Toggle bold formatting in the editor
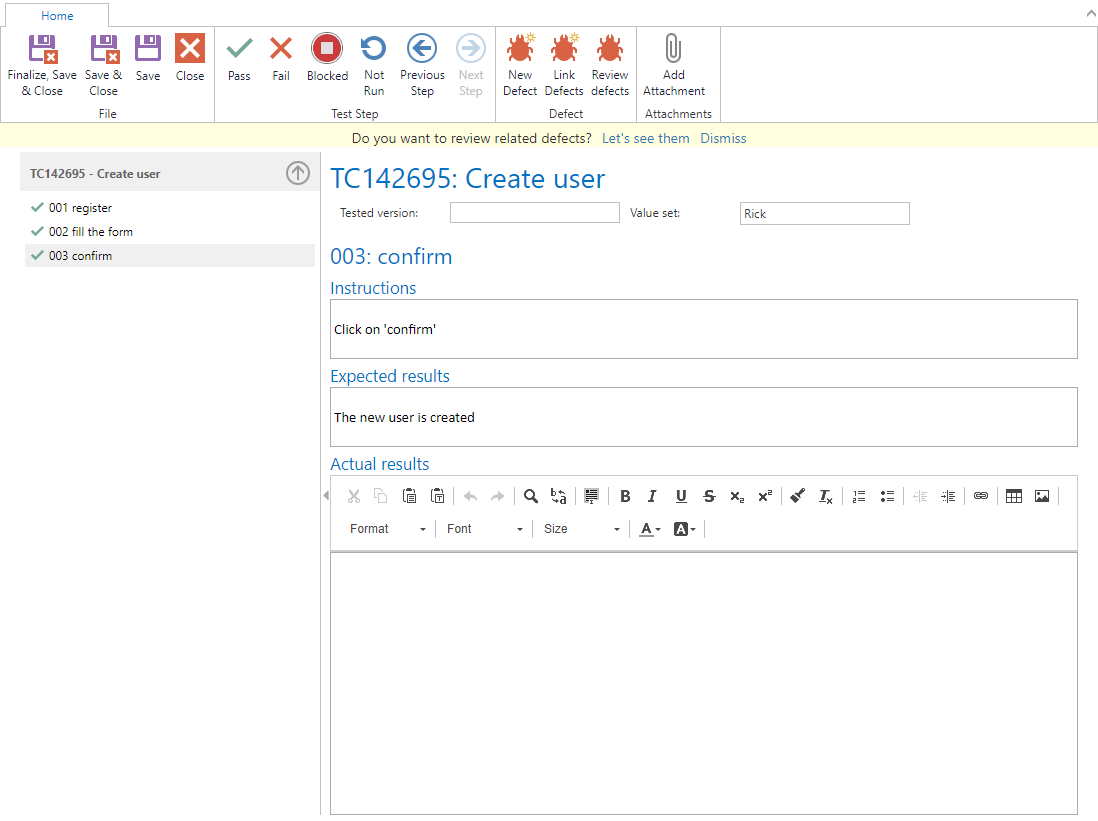This screenshot has width=1098, height=821. [x=625, y=496]
